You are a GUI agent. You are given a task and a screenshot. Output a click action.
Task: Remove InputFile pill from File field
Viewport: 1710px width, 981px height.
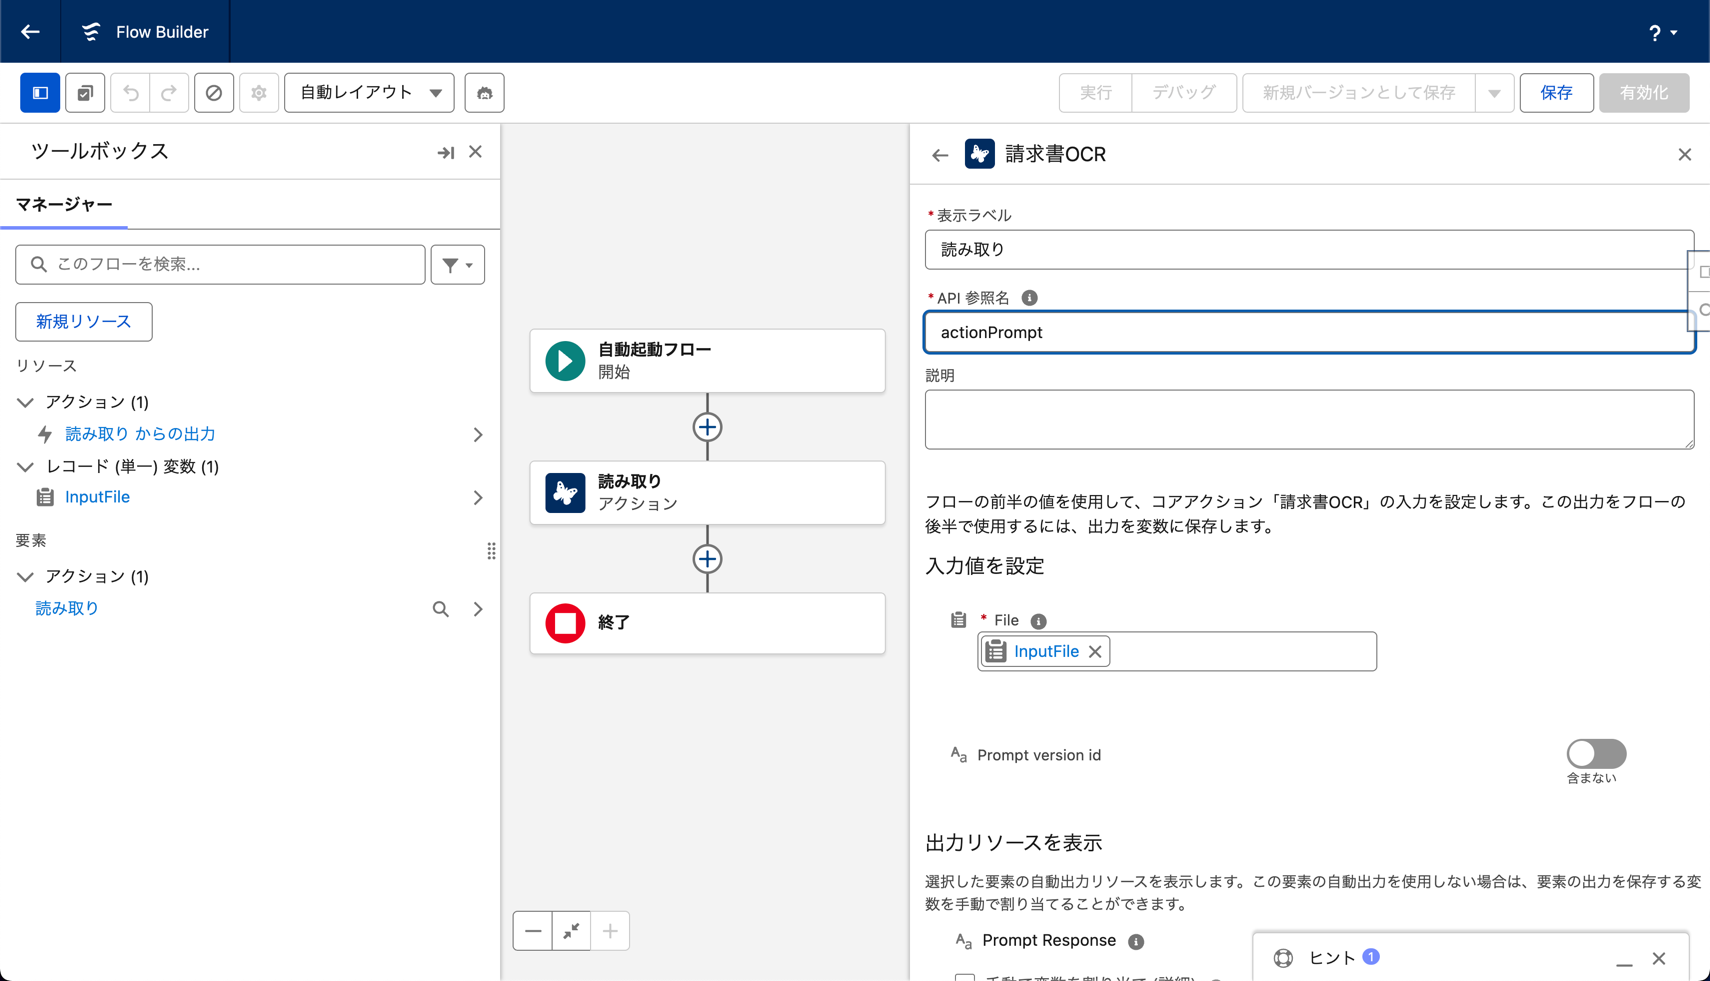1095,652
